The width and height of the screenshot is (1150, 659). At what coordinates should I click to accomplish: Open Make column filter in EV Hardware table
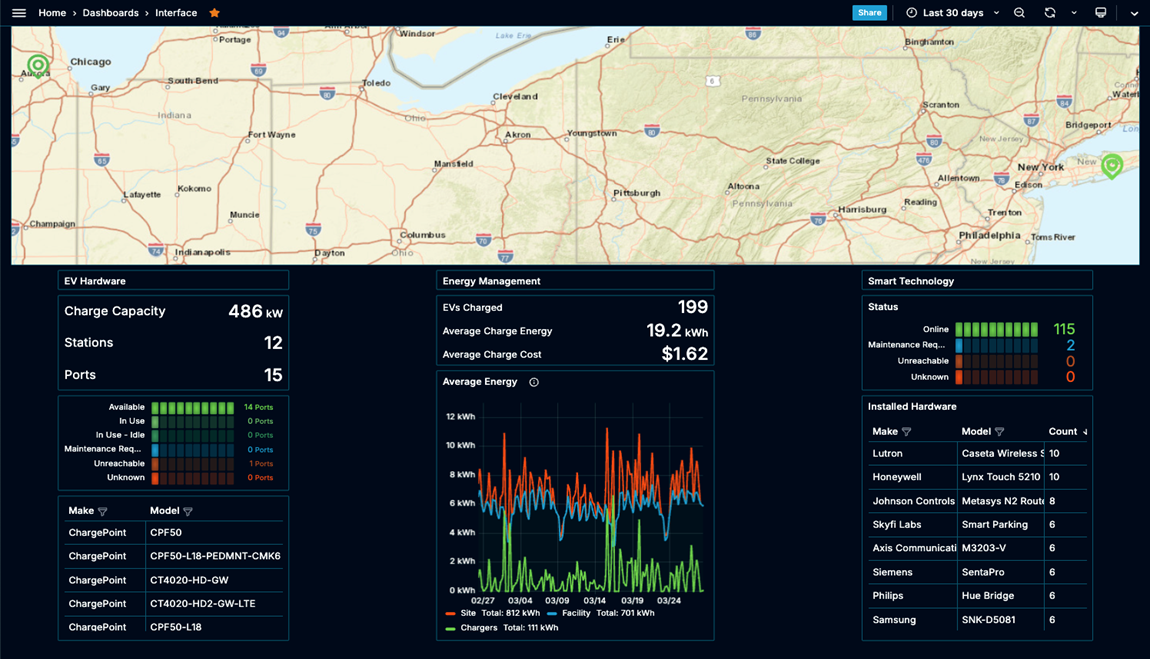pos(103,511)
